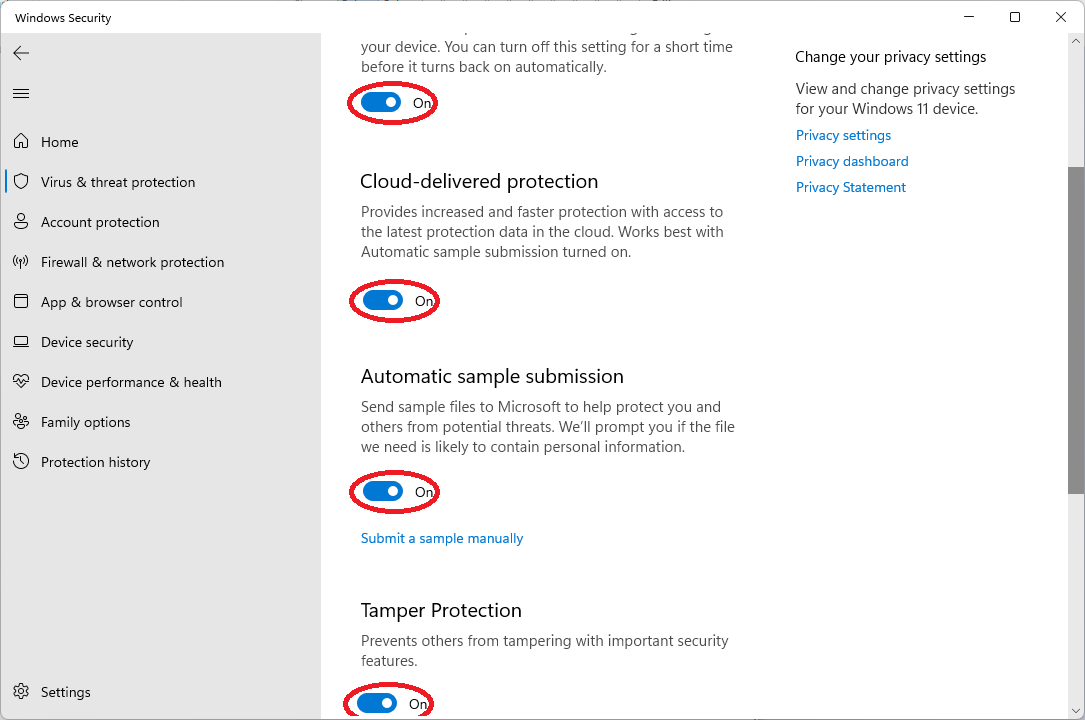Select Virus & threat protection label

click(x=118, y=182)
